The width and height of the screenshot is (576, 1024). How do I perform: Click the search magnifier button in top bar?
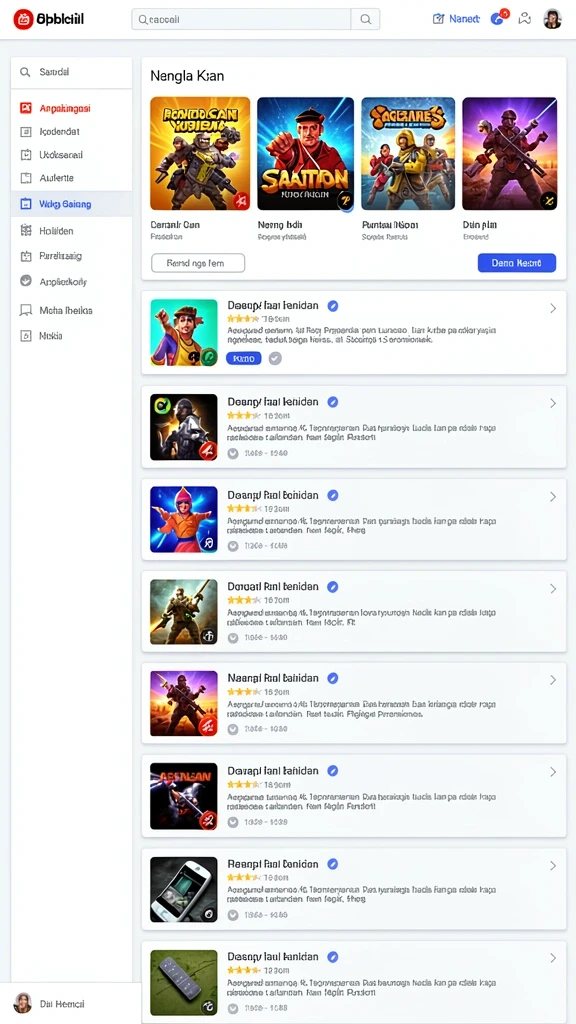[x=366, y=20]
